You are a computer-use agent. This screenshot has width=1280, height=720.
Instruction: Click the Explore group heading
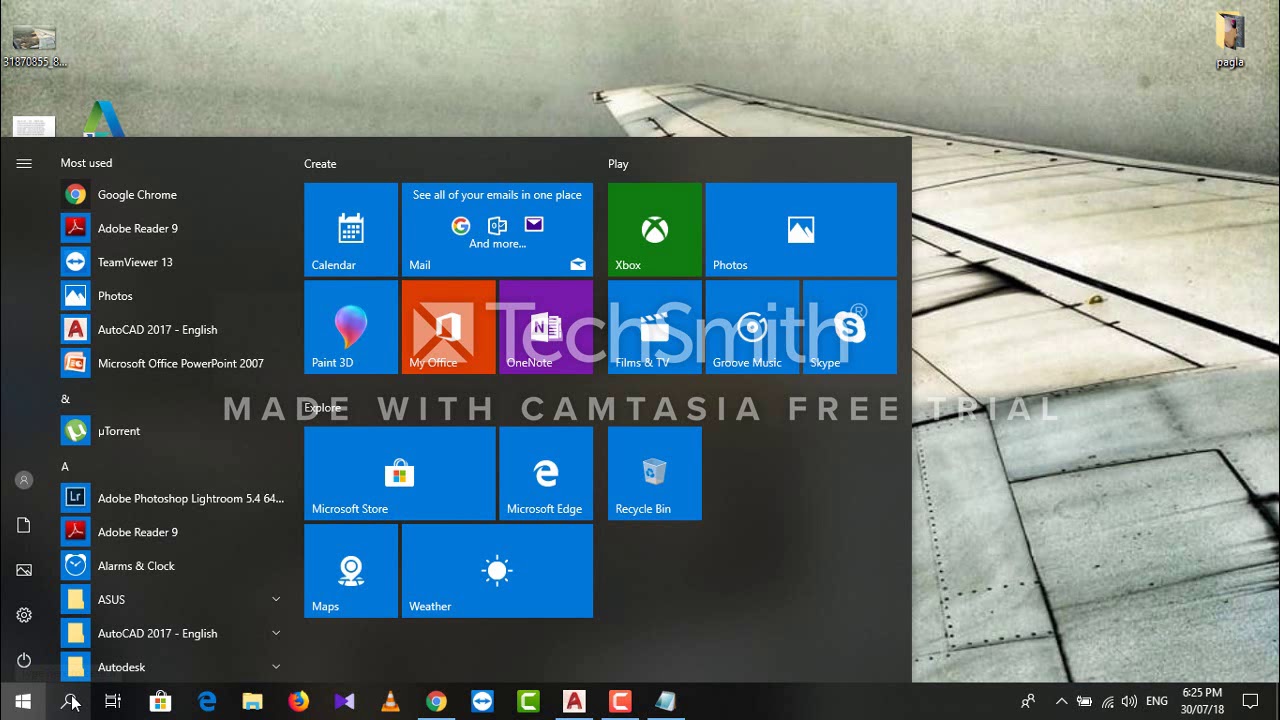tap(323, 408)
